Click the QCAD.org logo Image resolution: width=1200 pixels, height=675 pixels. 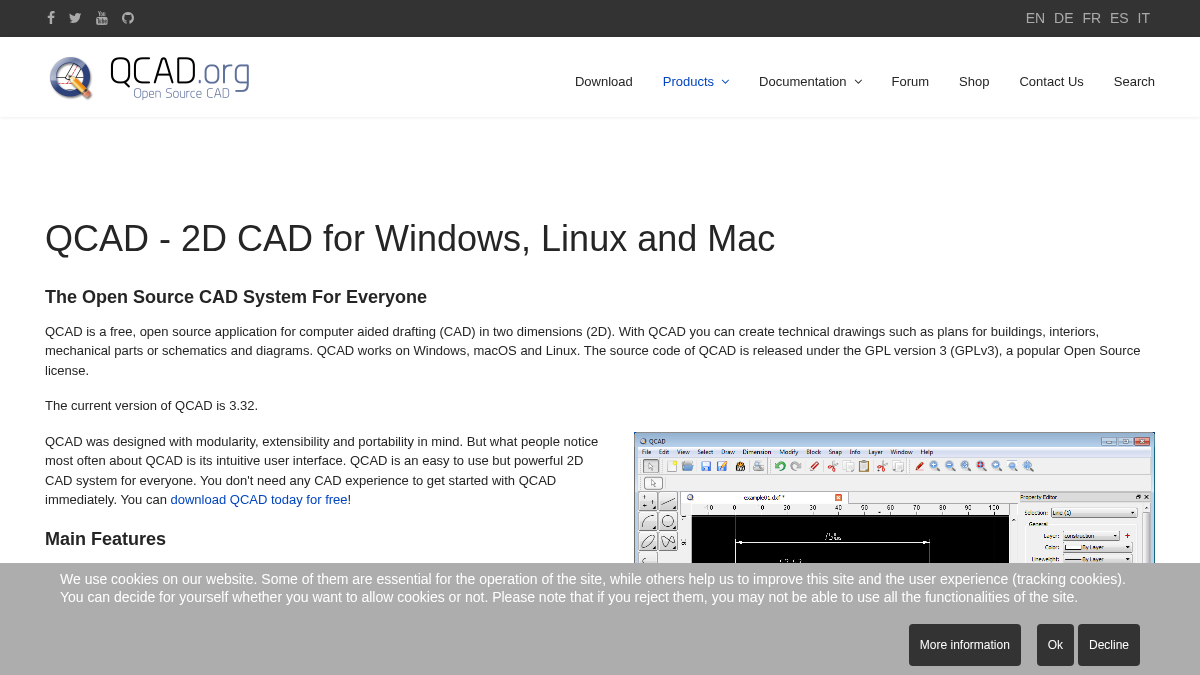[149, 78]
